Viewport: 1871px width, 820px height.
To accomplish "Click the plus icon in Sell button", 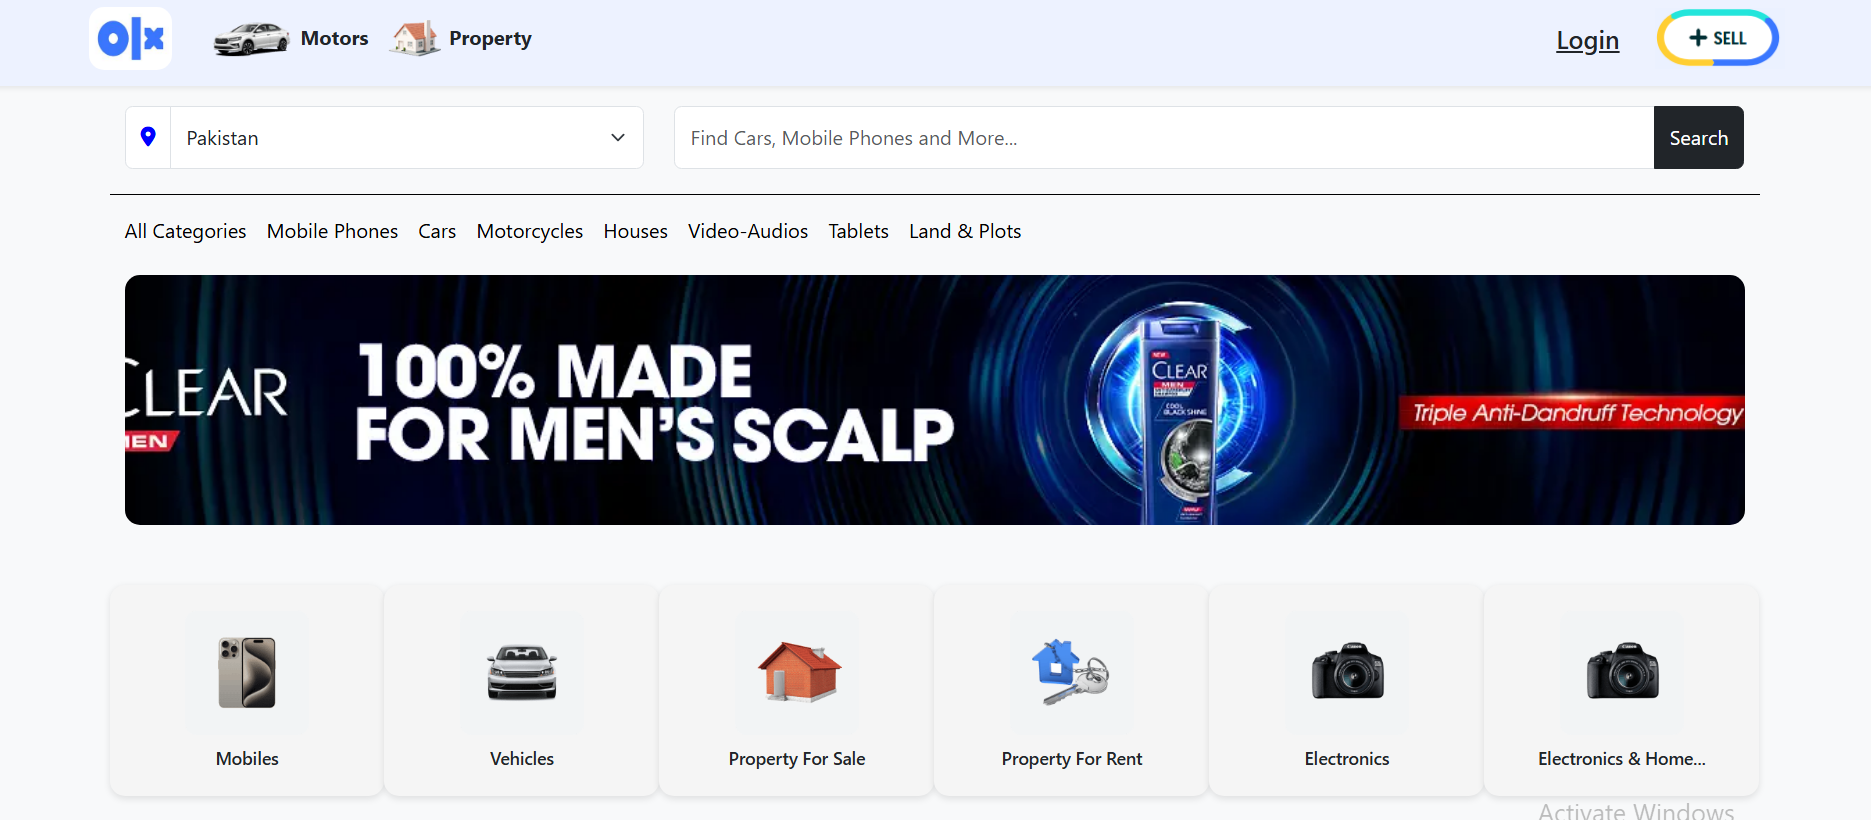I will tap(1698, 38).
